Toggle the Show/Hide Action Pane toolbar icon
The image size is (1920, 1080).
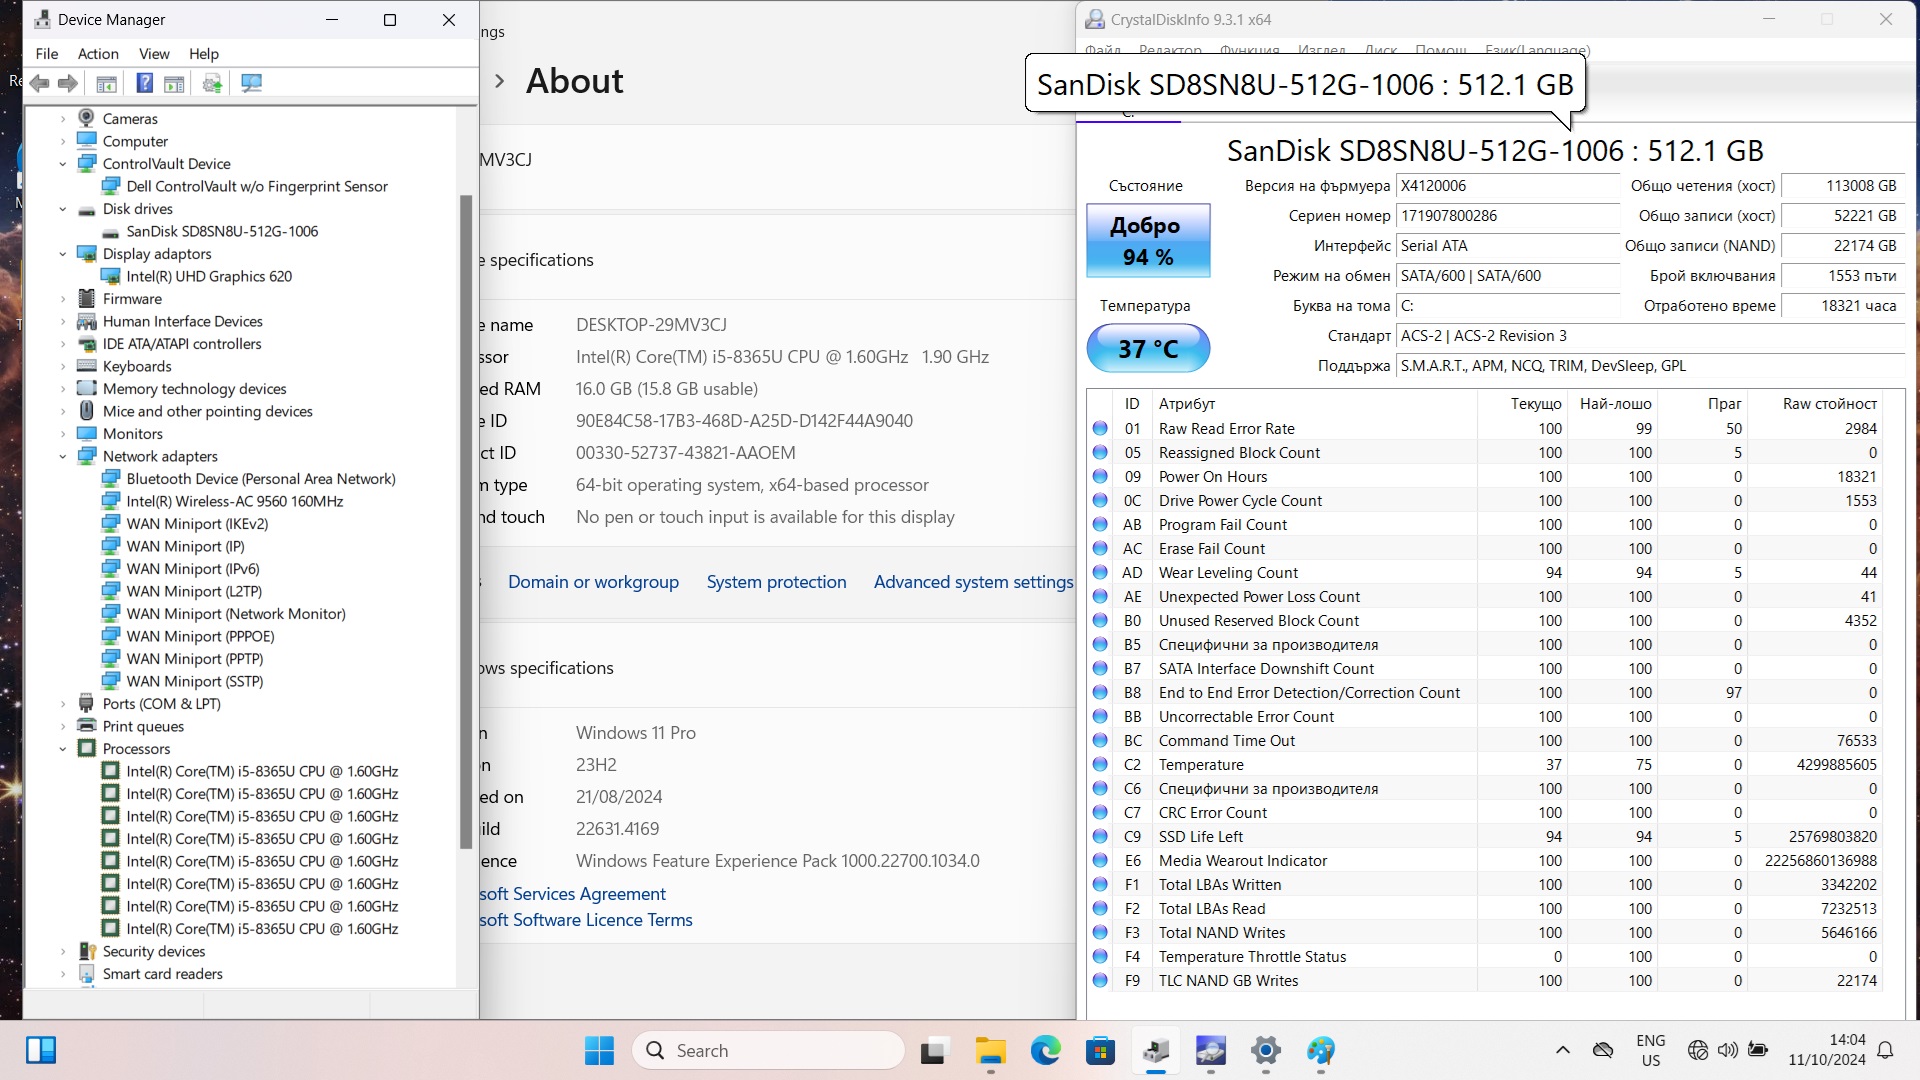pyautogui.click(x=174, y=84)
